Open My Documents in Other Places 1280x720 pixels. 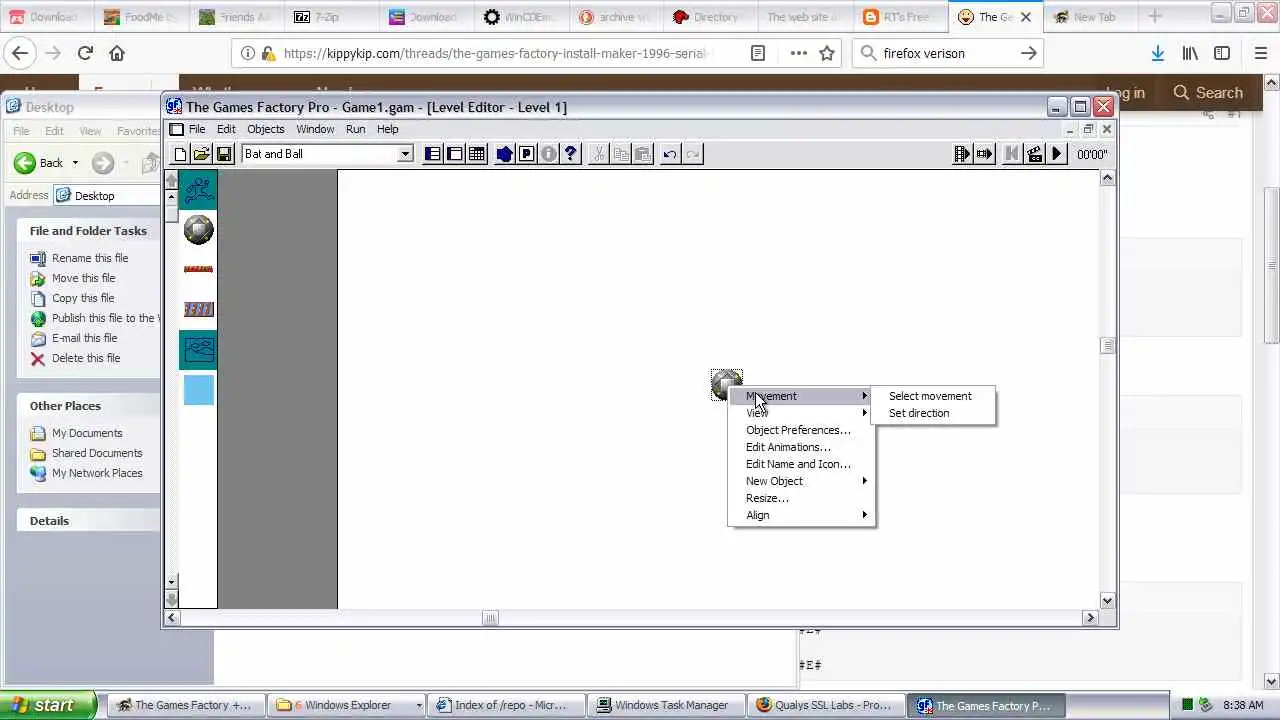click(87, 433)
